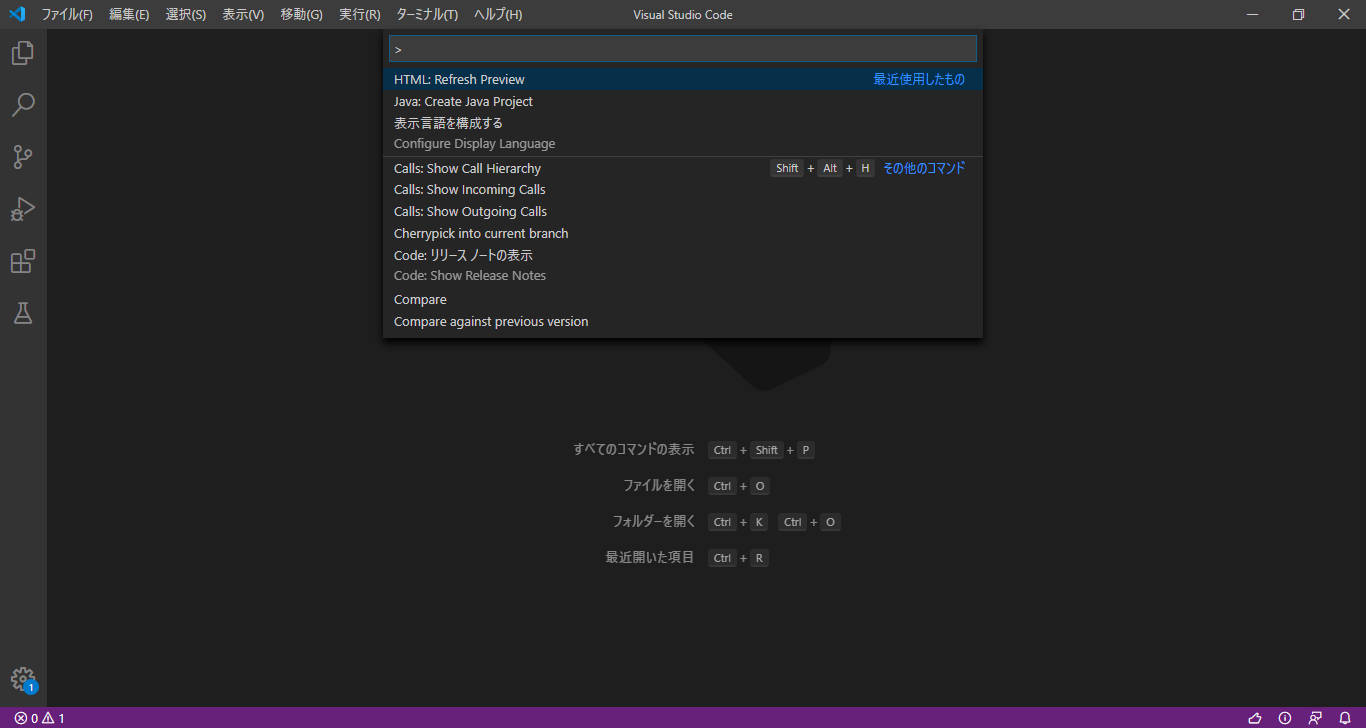The image size is (1366, 728).
Task: Open the Extensions view
Action: tap(23, 261)
